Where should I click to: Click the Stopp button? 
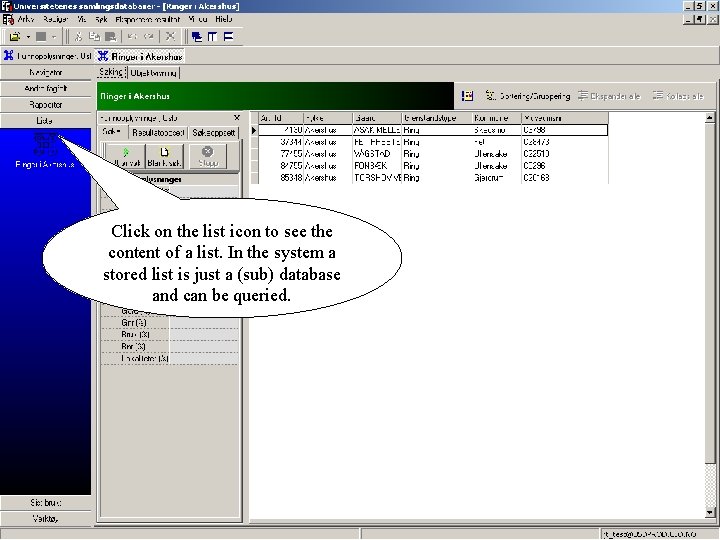click(208, 156)
